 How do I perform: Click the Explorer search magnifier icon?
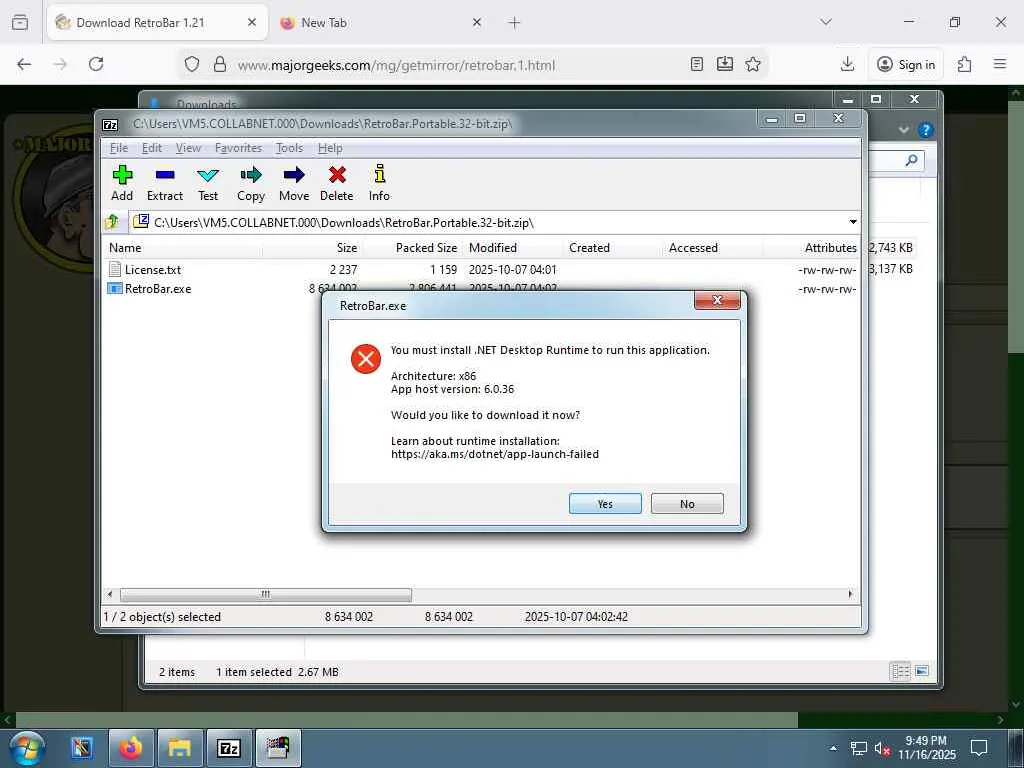coord(912,160)
